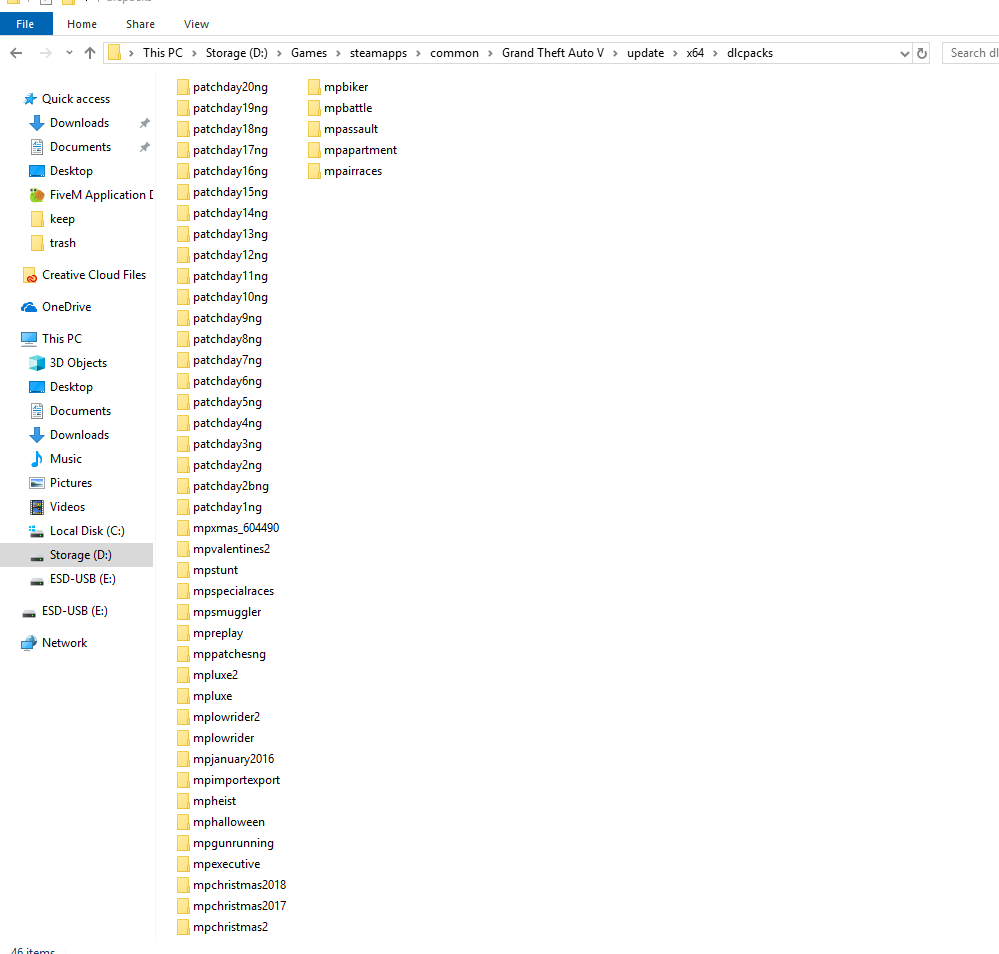Expand the chevron after 'This PC' breadcrumb
999x954 pixels.
(194, 54)
